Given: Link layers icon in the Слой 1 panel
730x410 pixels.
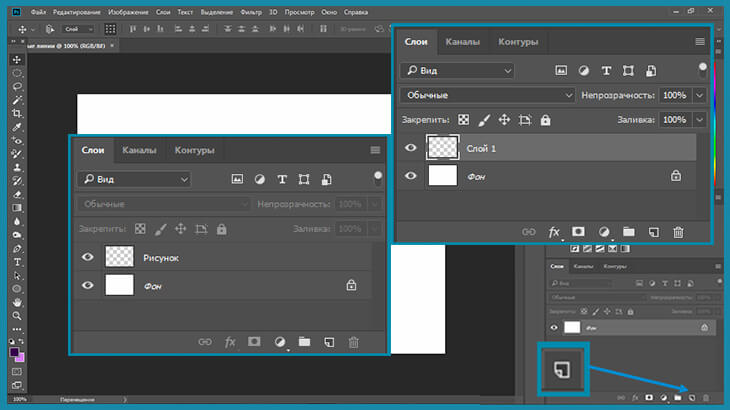Looking at the screenshot, I should pyautogui.click(x=528, y=232).
